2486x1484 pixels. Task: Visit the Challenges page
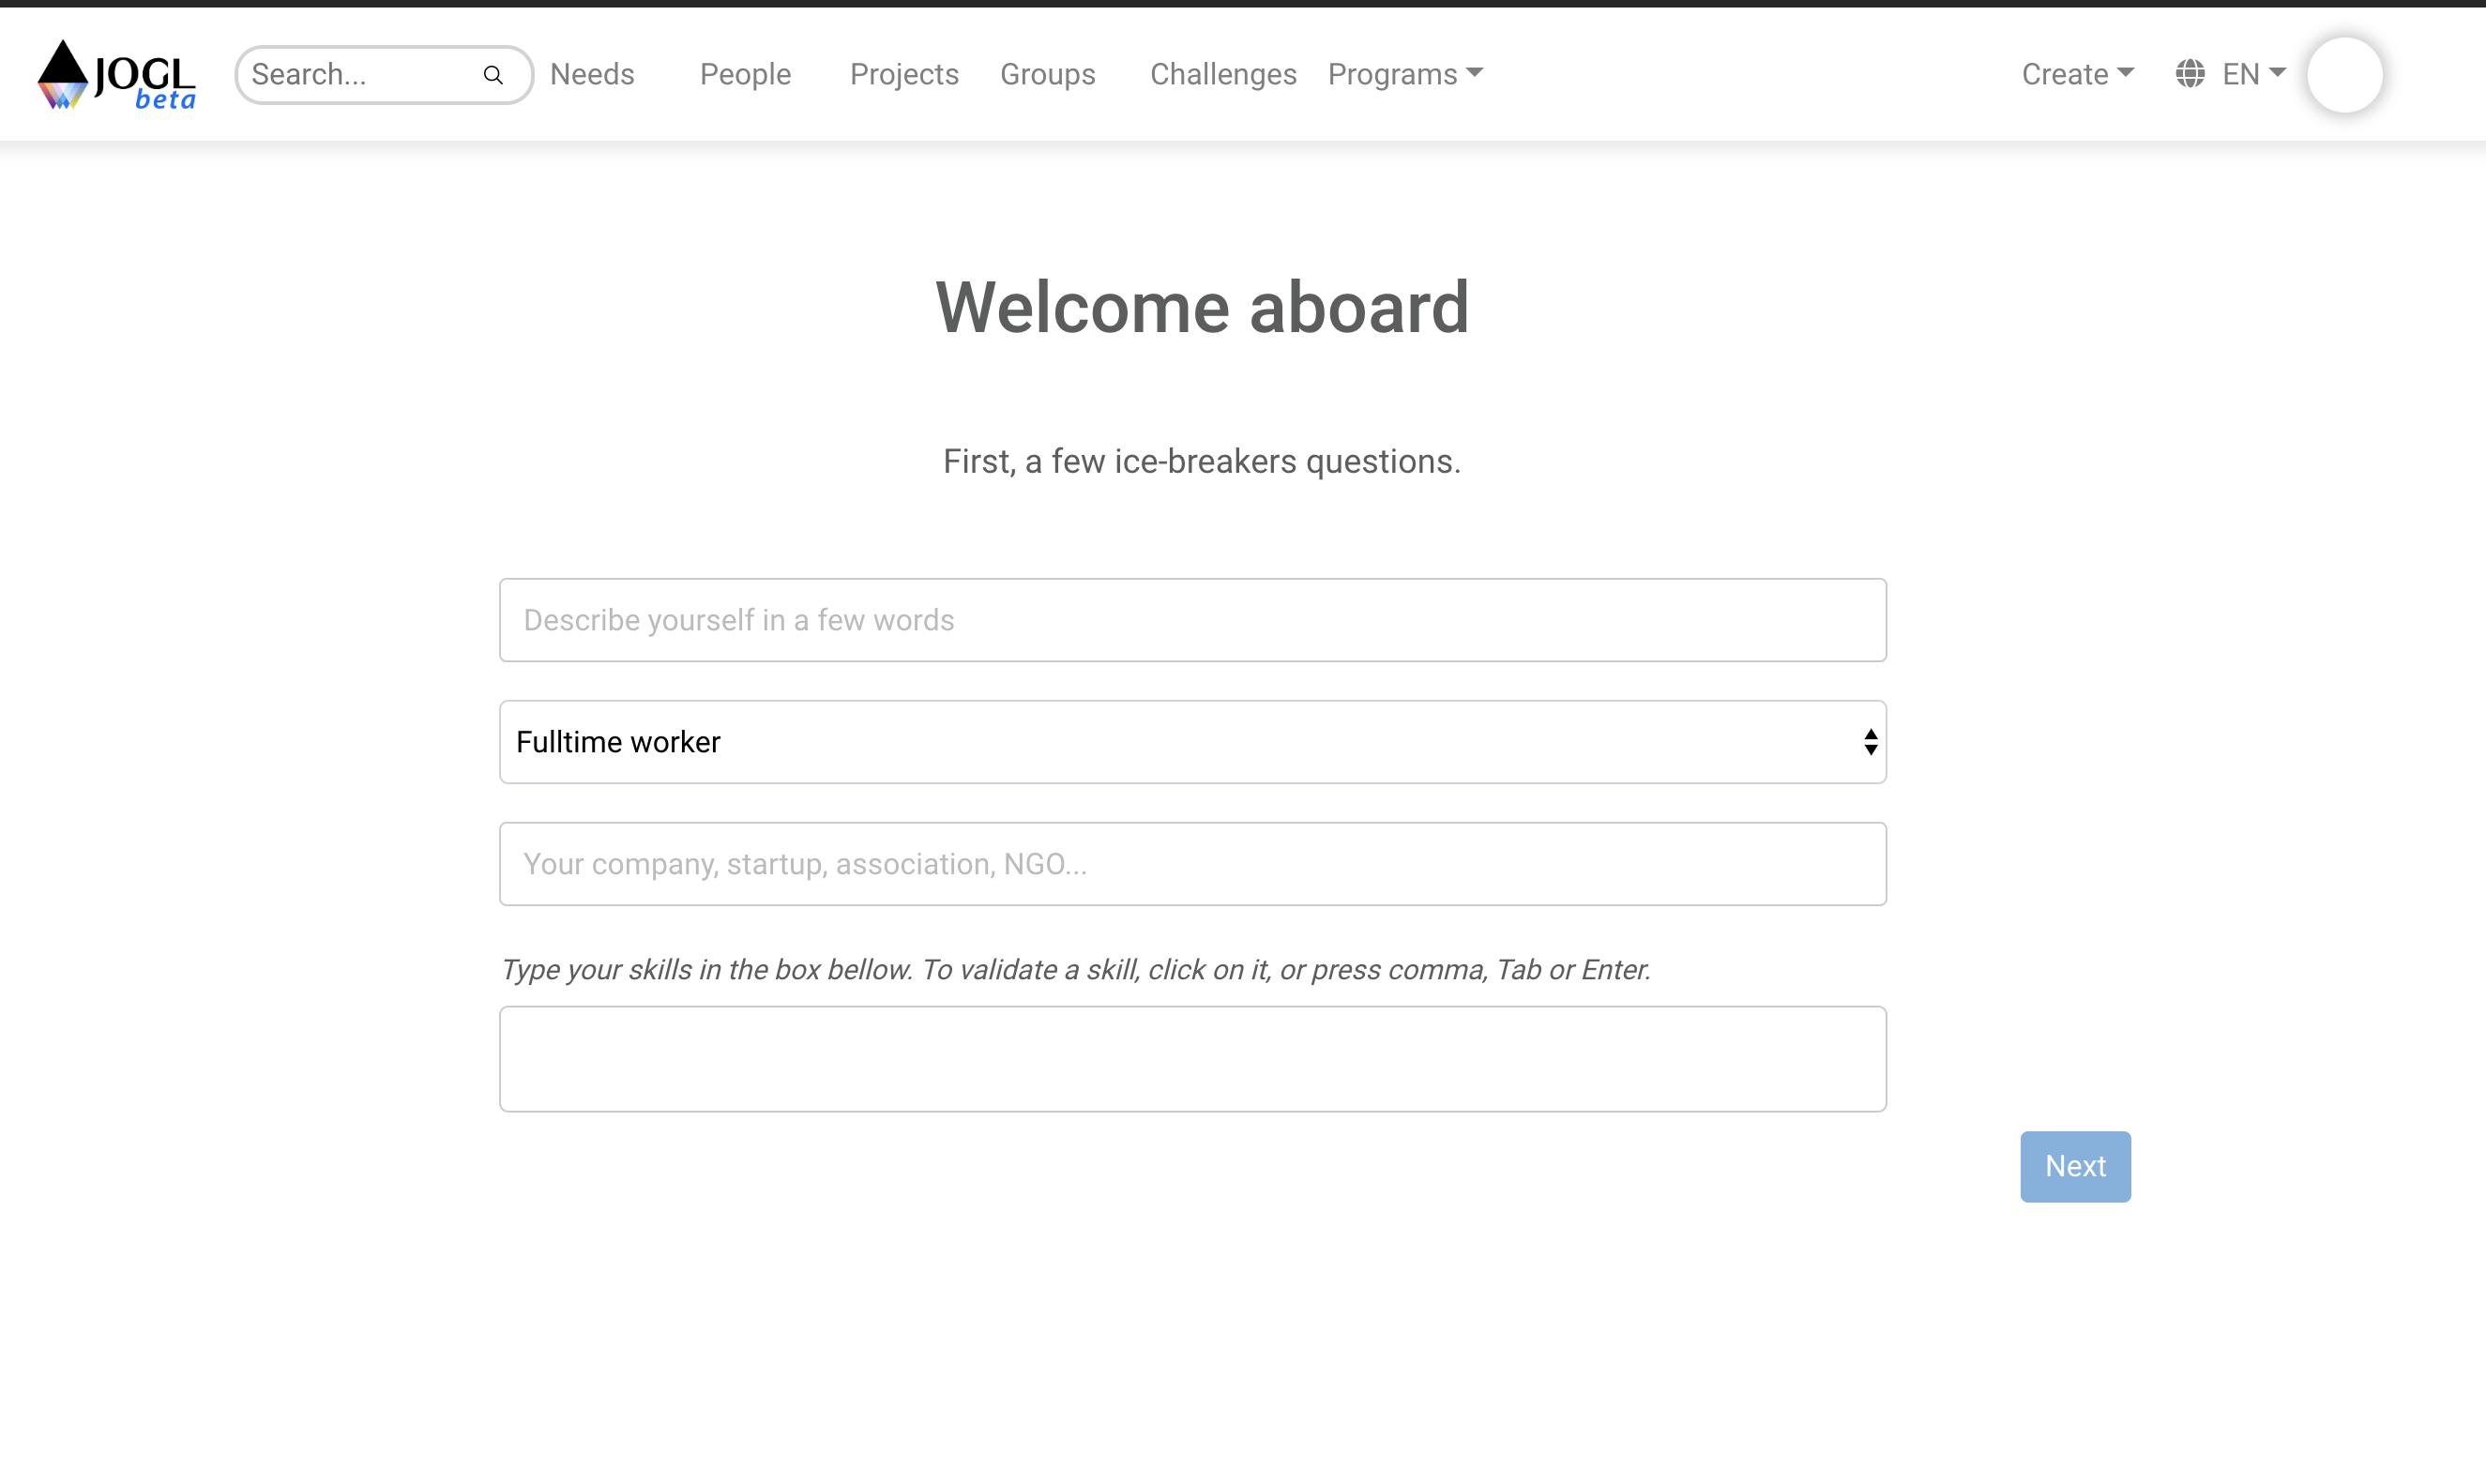pos(1223,74)
